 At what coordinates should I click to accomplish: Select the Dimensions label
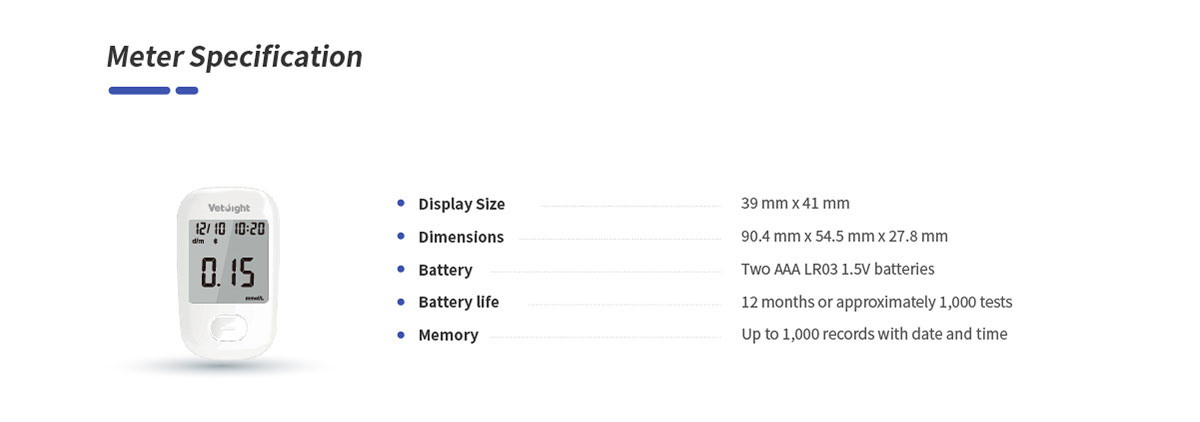(460, 237)
